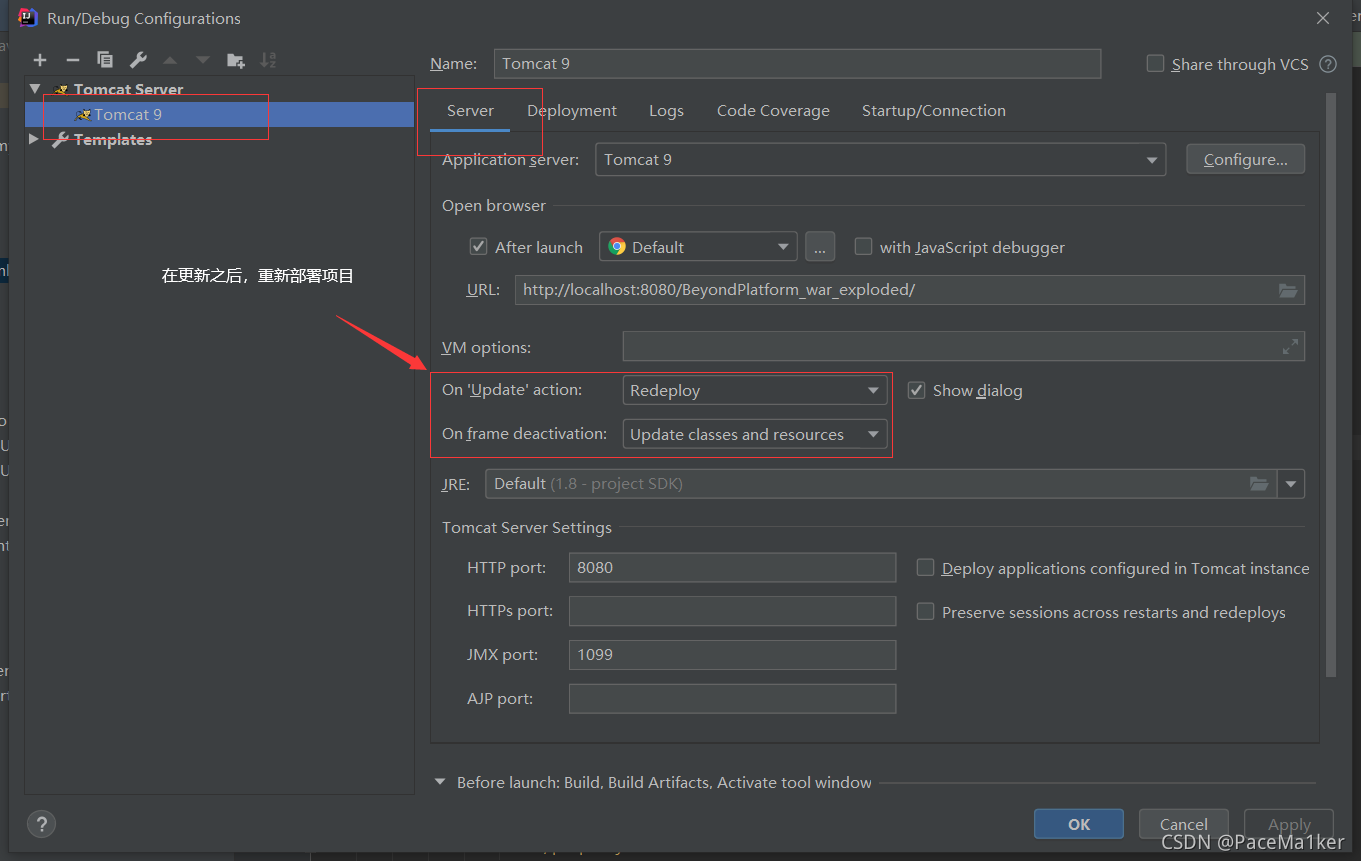Click VM options input field

[x=963, y=347]
